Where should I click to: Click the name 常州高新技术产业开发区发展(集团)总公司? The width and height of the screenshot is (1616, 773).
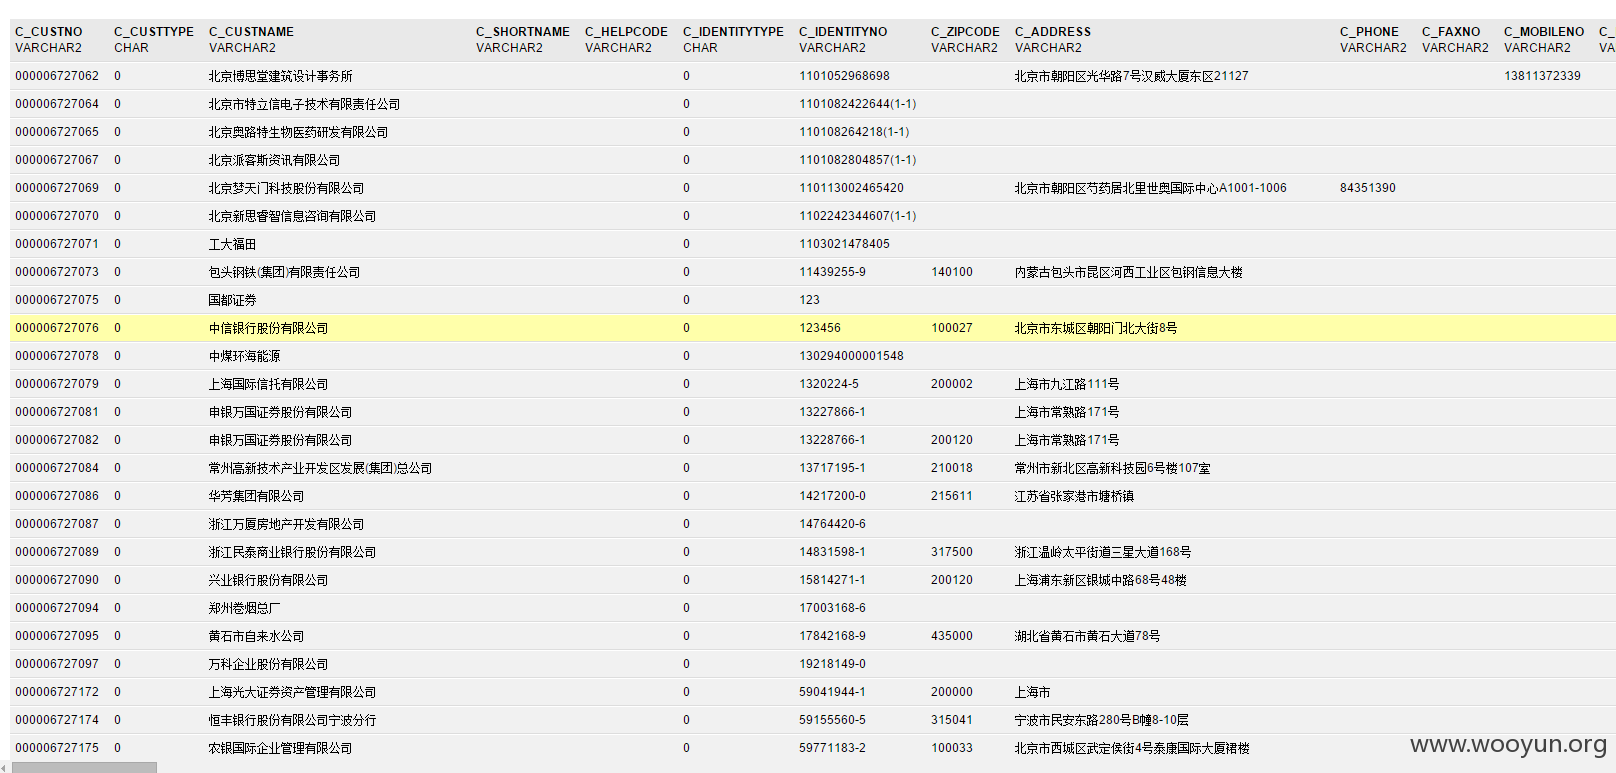tap(320, 468)
